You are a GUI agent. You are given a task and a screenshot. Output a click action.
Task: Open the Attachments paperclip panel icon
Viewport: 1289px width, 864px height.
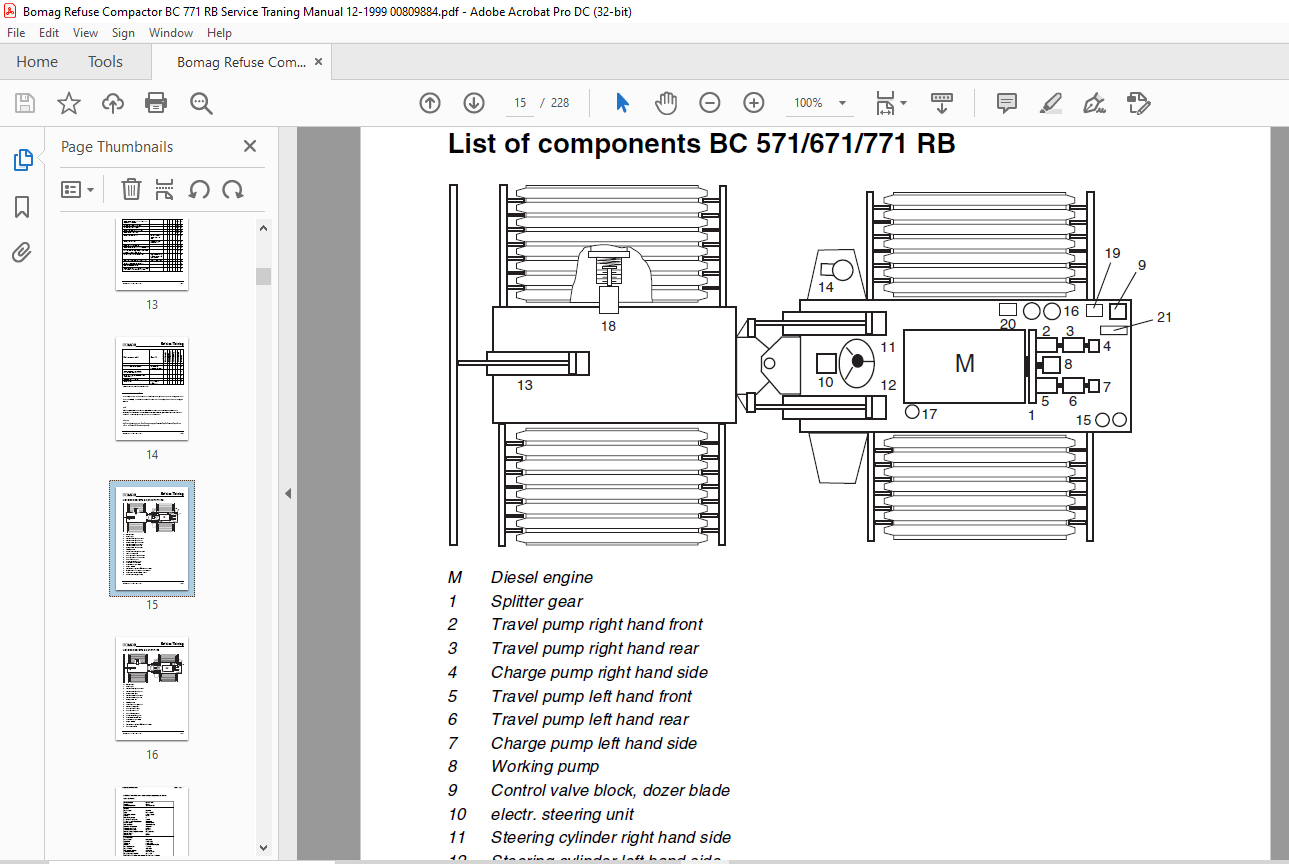(x=22, y=253)
